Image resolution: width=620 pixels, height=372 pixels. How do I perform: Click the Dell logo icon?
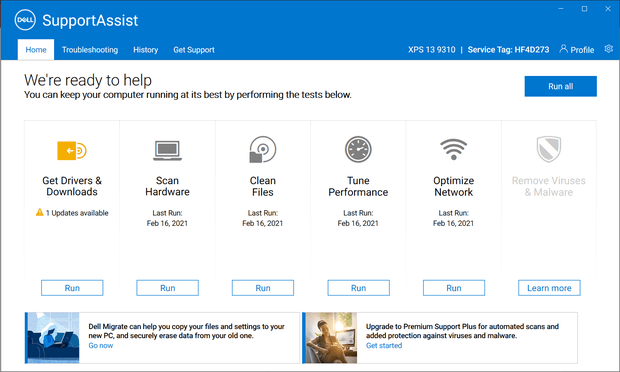click(x=25, y=20)
